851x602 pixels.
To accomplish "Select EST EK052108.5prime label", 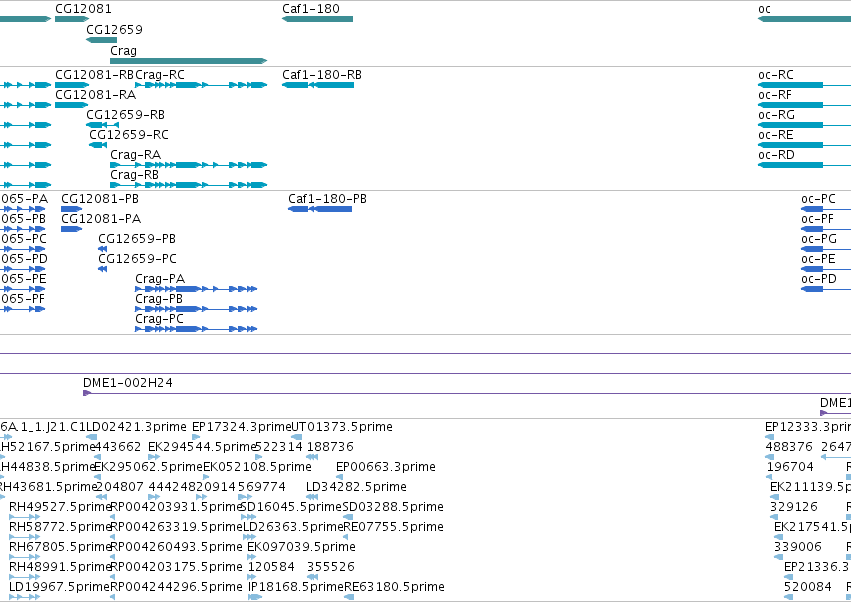I will click(x=257, y=467).
